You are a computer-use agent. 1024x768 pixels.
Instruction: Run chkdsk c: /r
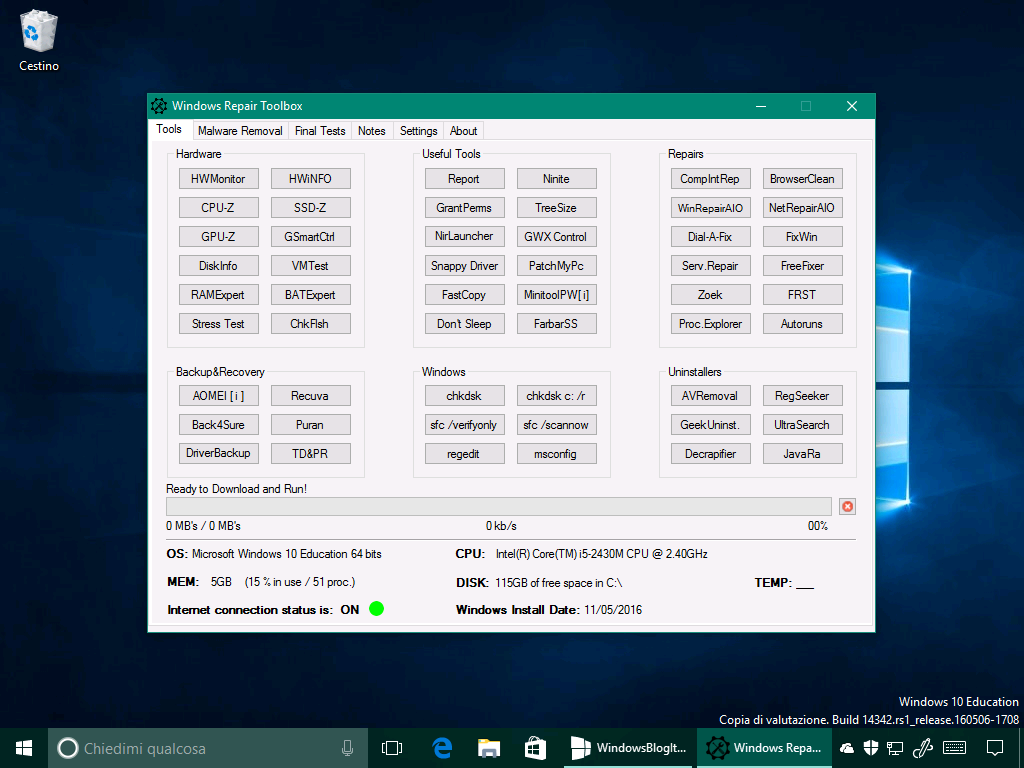[x=556, y=396]
